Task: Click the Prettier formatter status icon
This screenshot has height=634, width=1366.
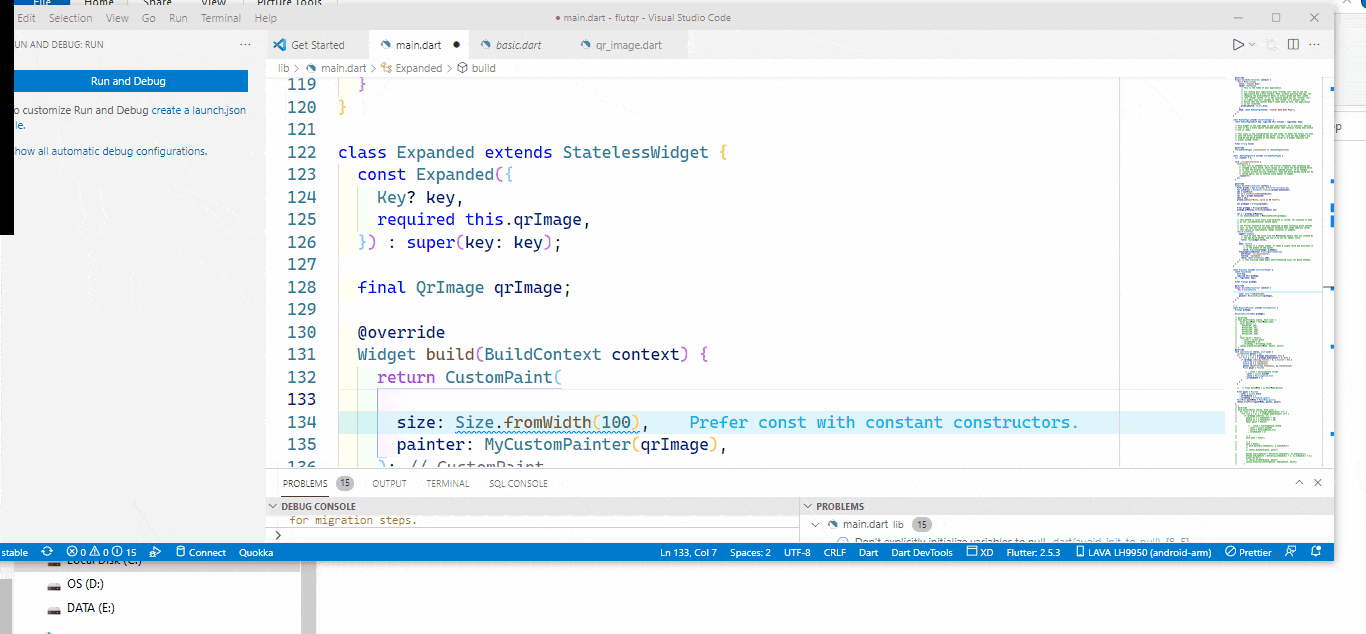Action: (x=1248, y=551)
